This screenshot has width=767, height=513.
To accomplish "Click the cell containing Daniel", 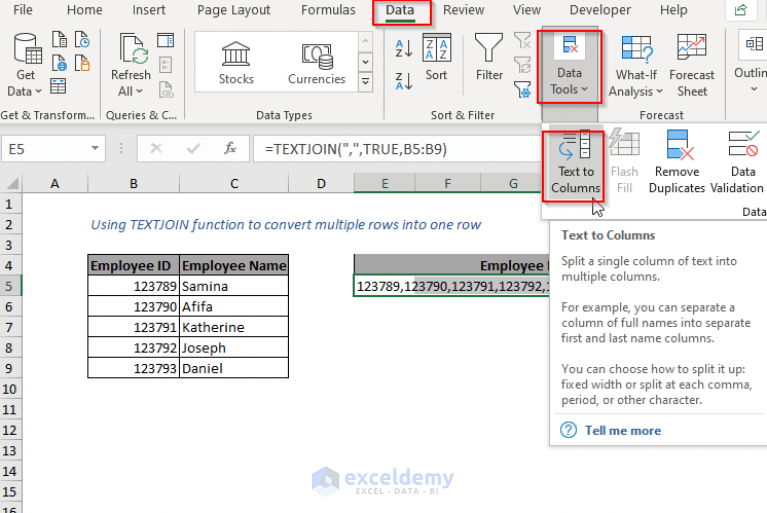I will (x=234, y=368).
